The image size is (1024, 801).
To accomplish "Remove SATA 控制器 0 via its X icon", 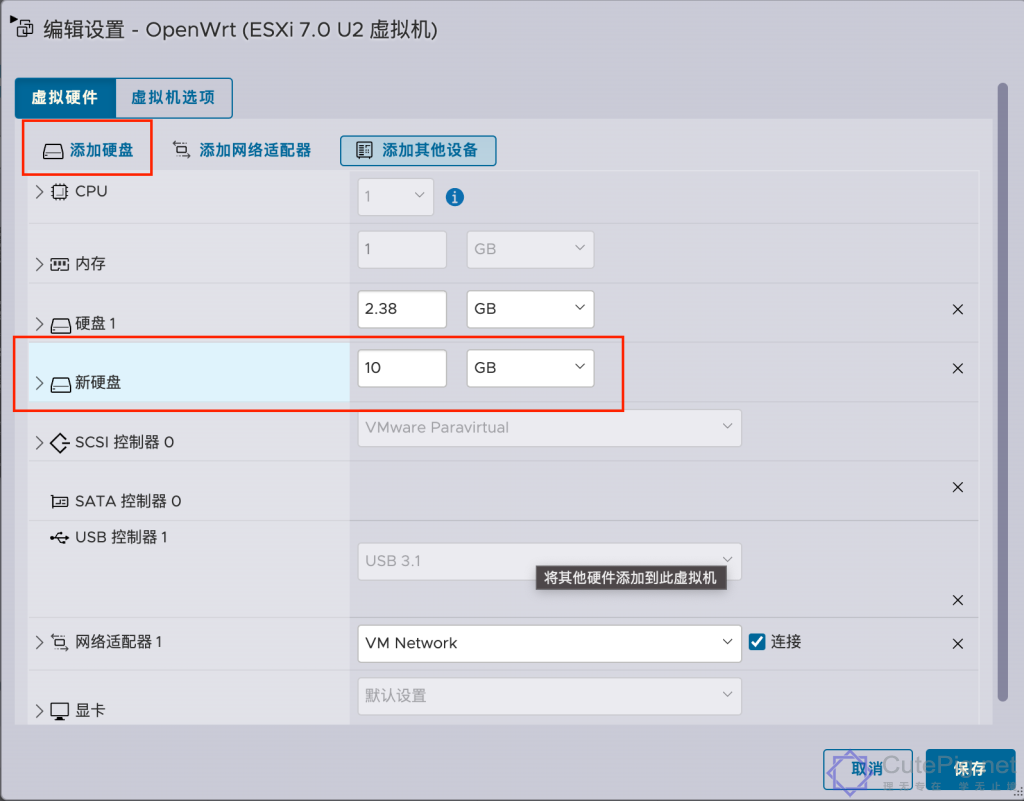I will point(957,487).
